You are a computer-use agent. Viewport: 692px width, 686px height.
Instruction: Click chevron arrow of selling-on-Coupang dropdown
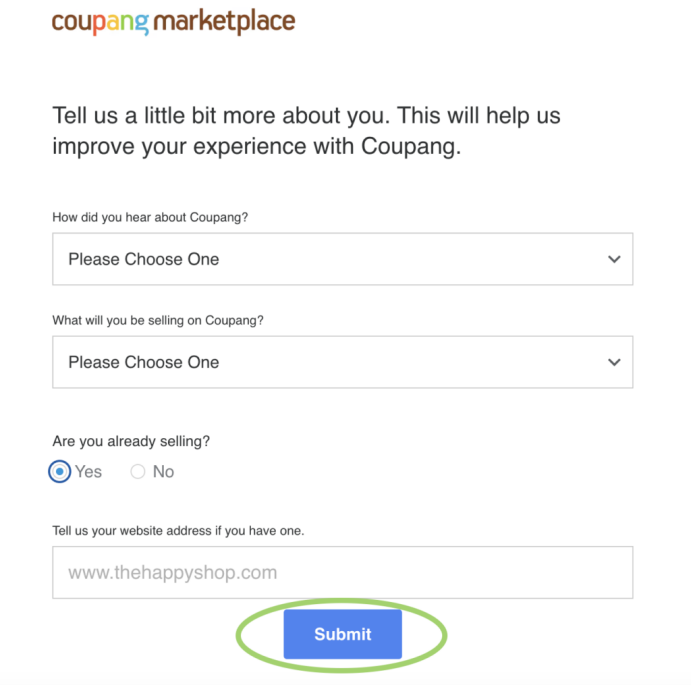(x=614, y=362)
